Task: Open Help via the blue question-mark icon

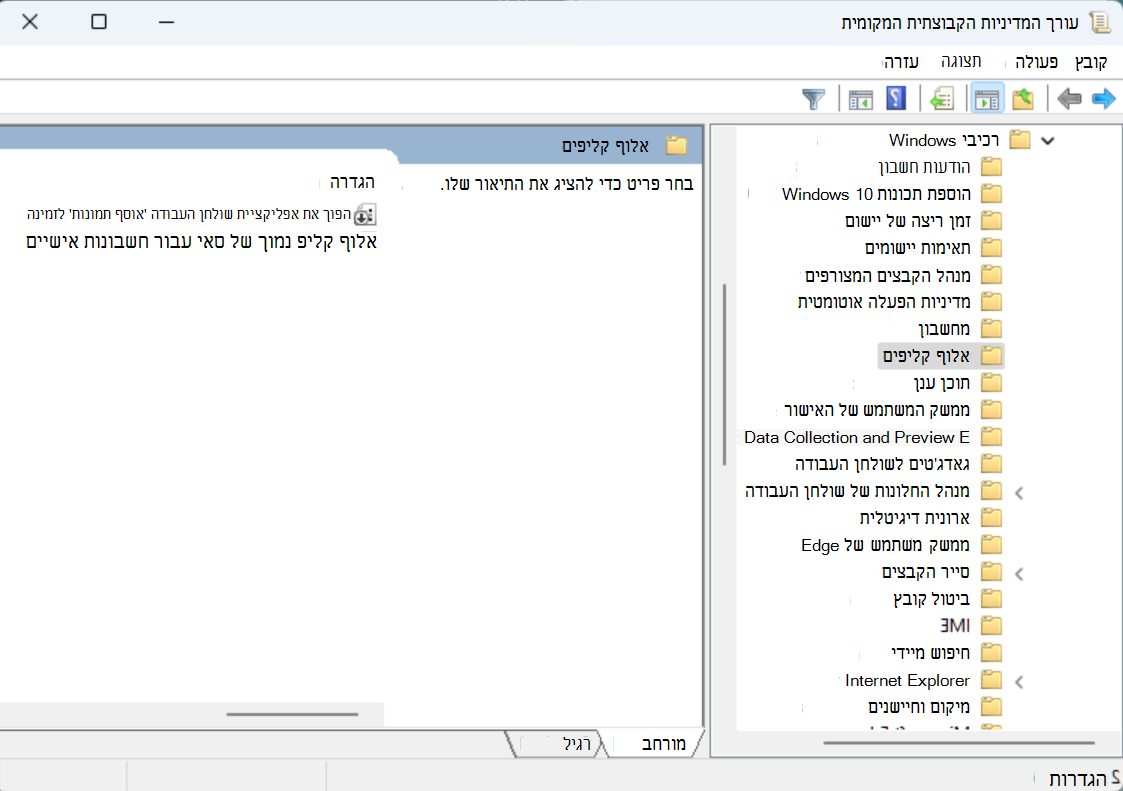Action: point(896,98)
